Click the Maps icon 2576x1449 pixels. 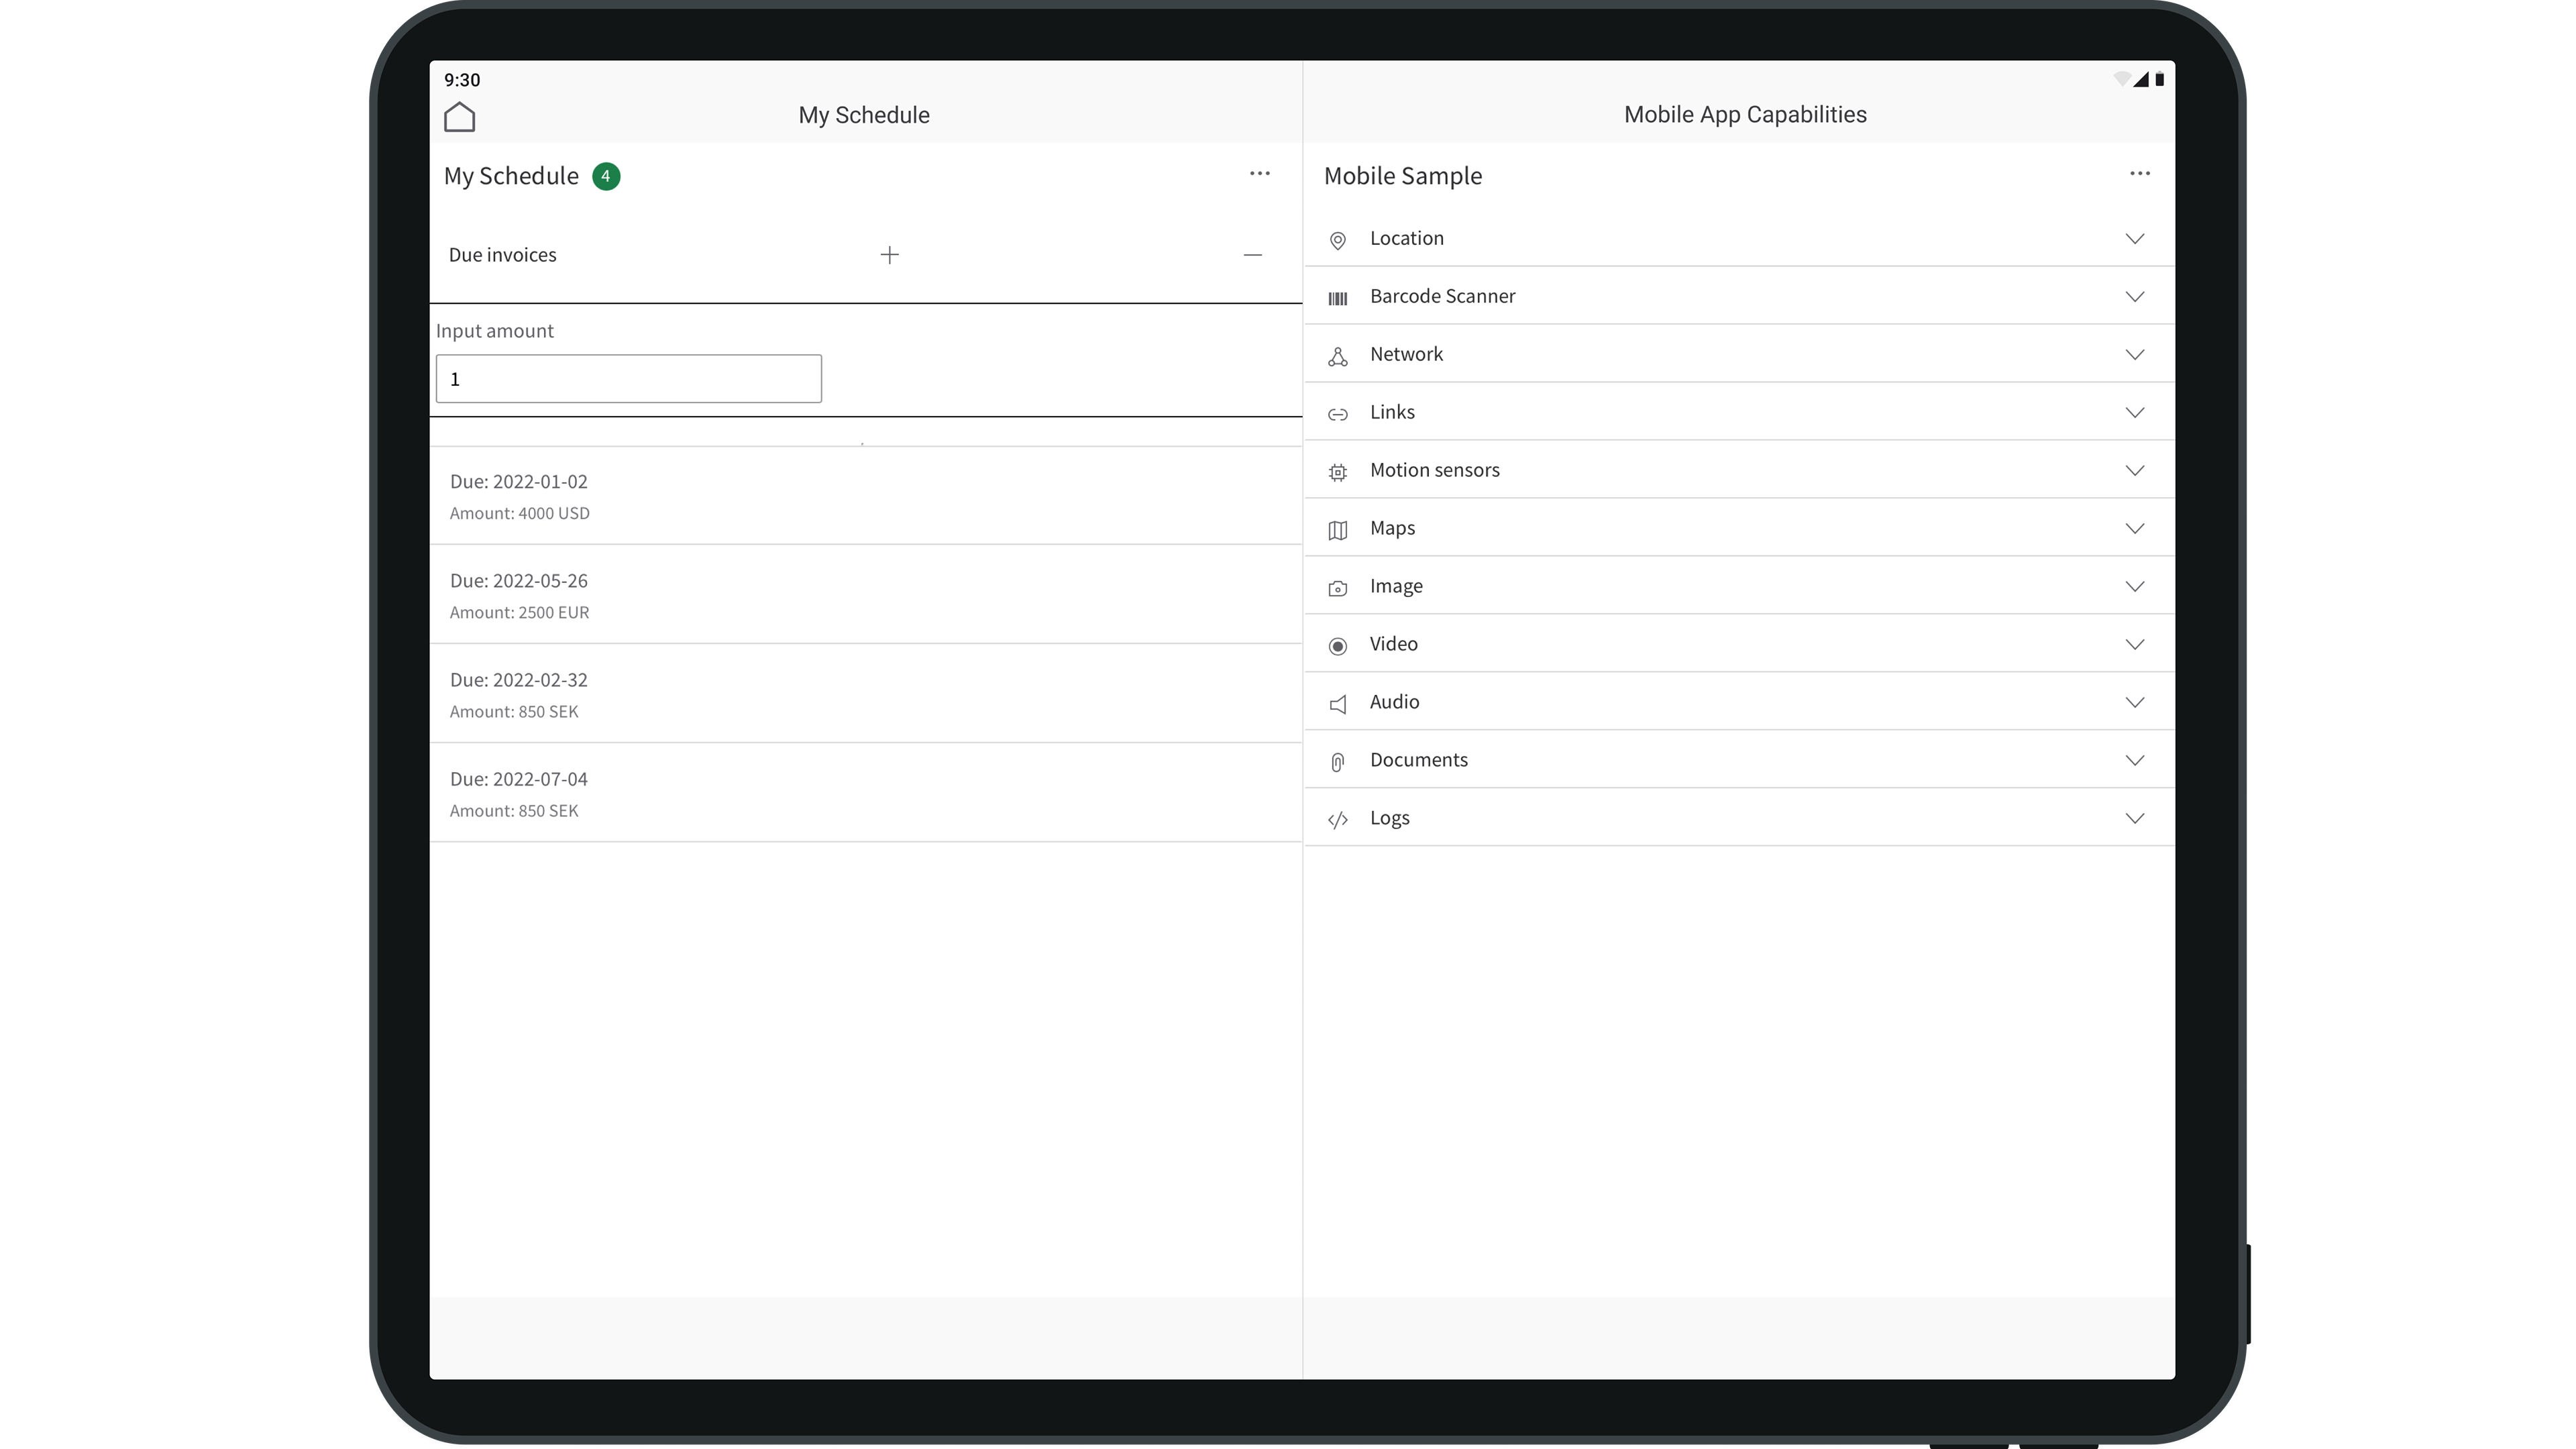[x=1337, y=530]
